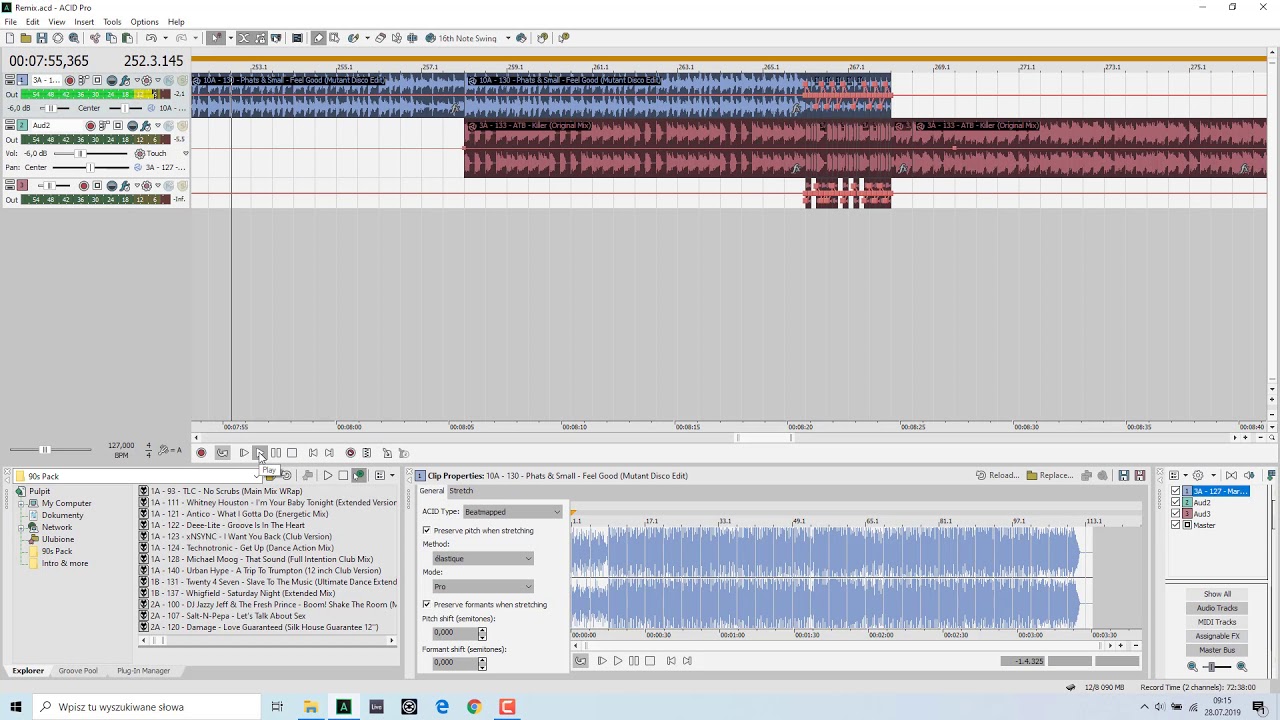Select the Erase tool in toolbar
Image resolution: width=1280 pixels, height=720 pixels.
coord(380,38)
